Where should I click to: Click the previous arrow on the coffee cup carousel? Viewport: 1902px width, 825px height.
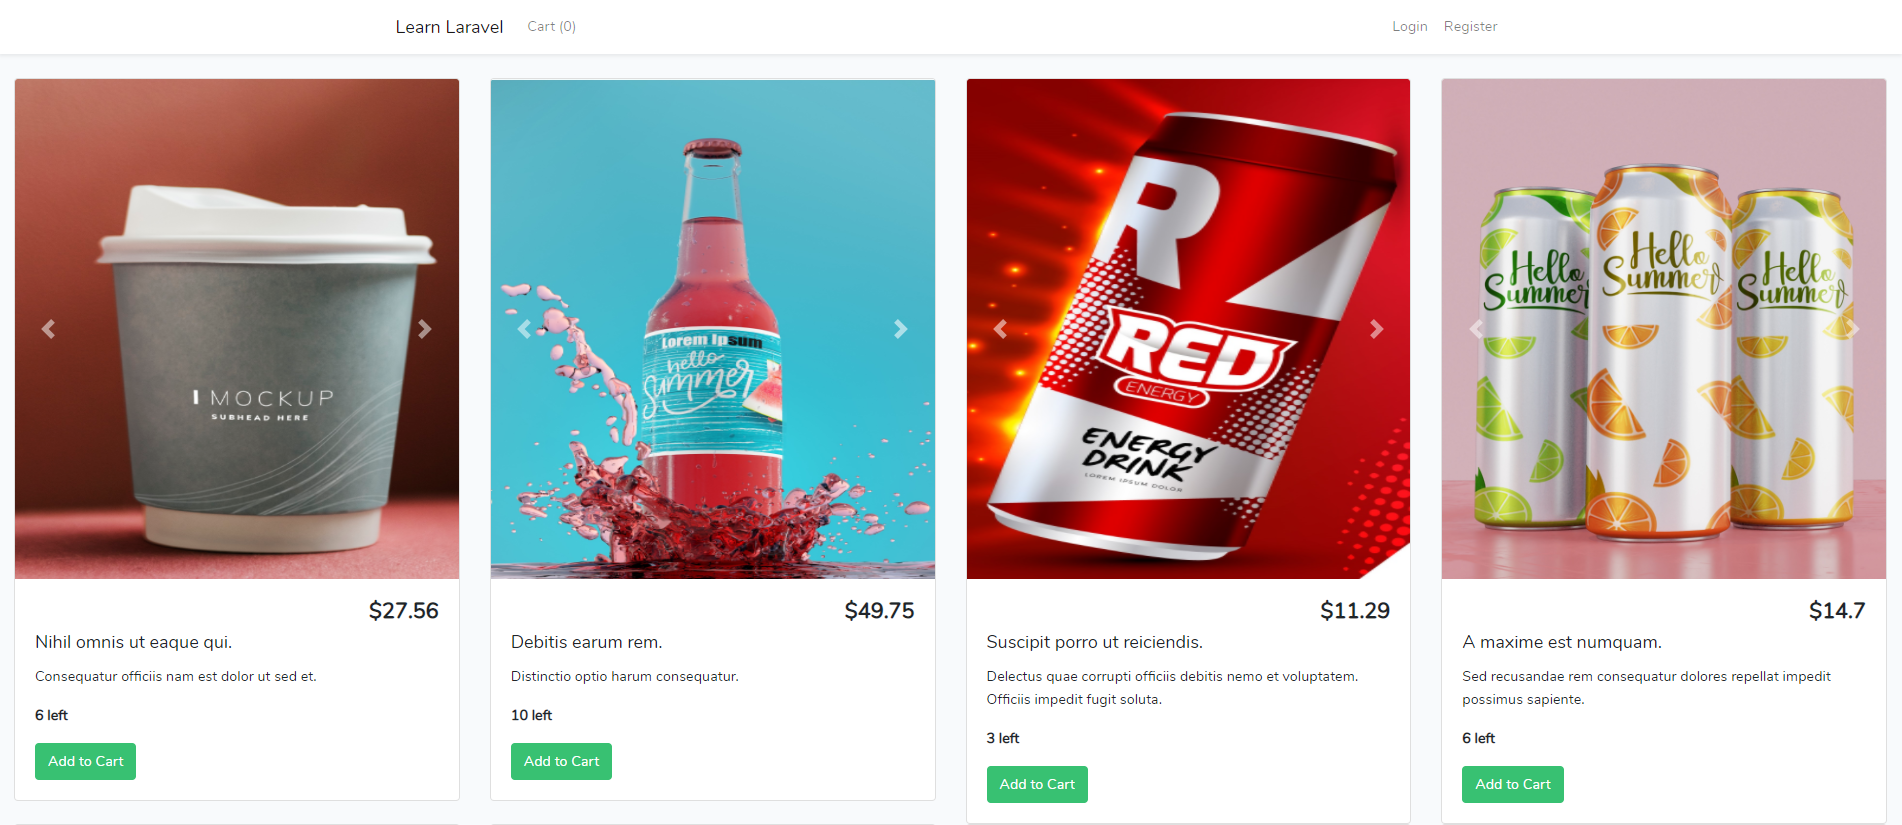point(49,329)
